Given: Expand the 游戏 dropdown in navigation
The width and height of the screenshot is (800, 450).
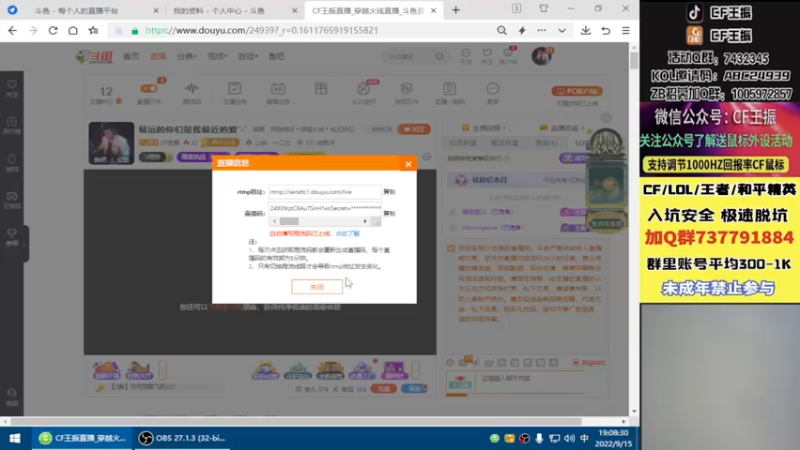Looking at the screenshot, I should (x=248, y=56).
